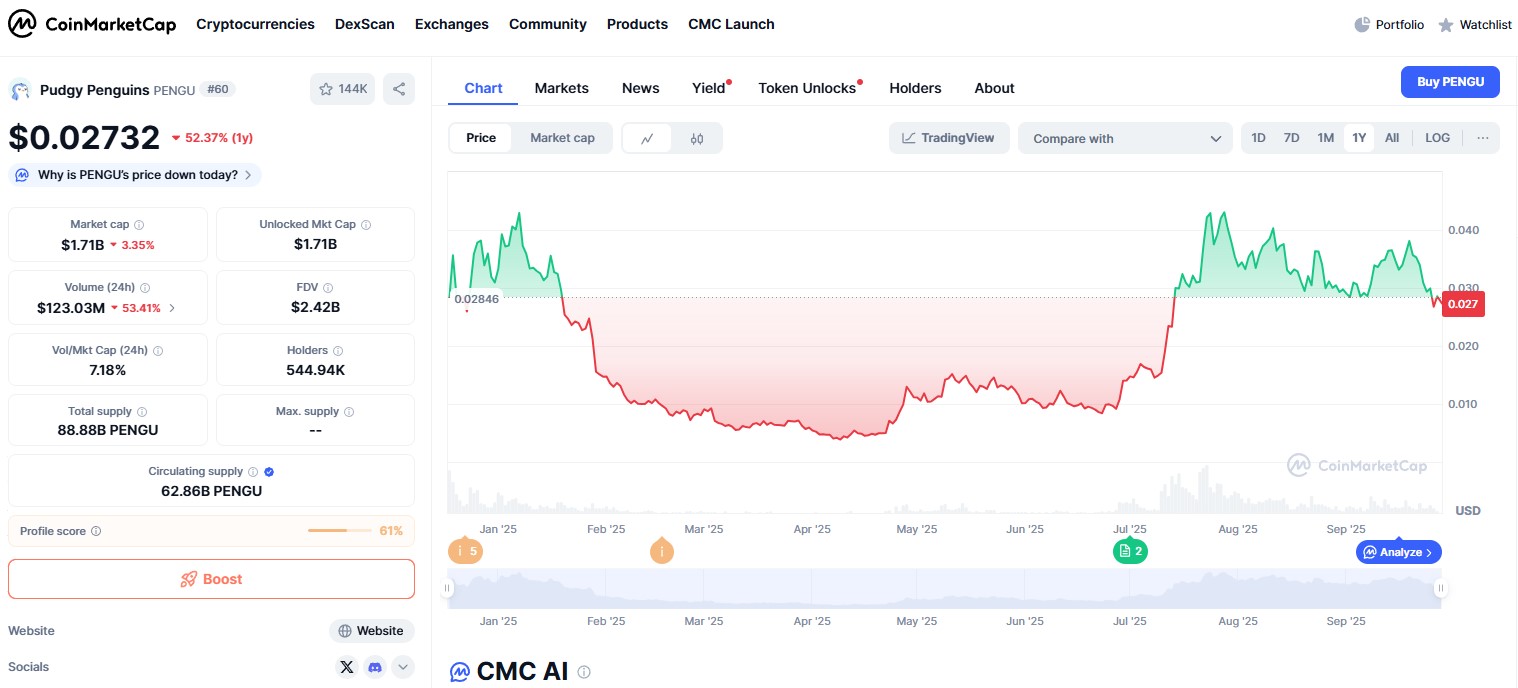Open the Token Unlocks tab
Image resolution: width=1518 pixels, height=688 pixels.
(806, 88)
